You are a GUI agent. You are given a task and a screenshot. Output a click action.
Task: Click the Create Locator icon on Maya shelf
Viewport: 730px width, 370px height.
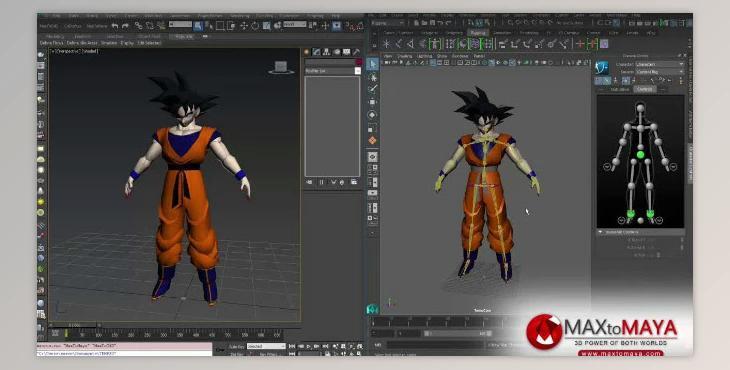tap(386, 44)
